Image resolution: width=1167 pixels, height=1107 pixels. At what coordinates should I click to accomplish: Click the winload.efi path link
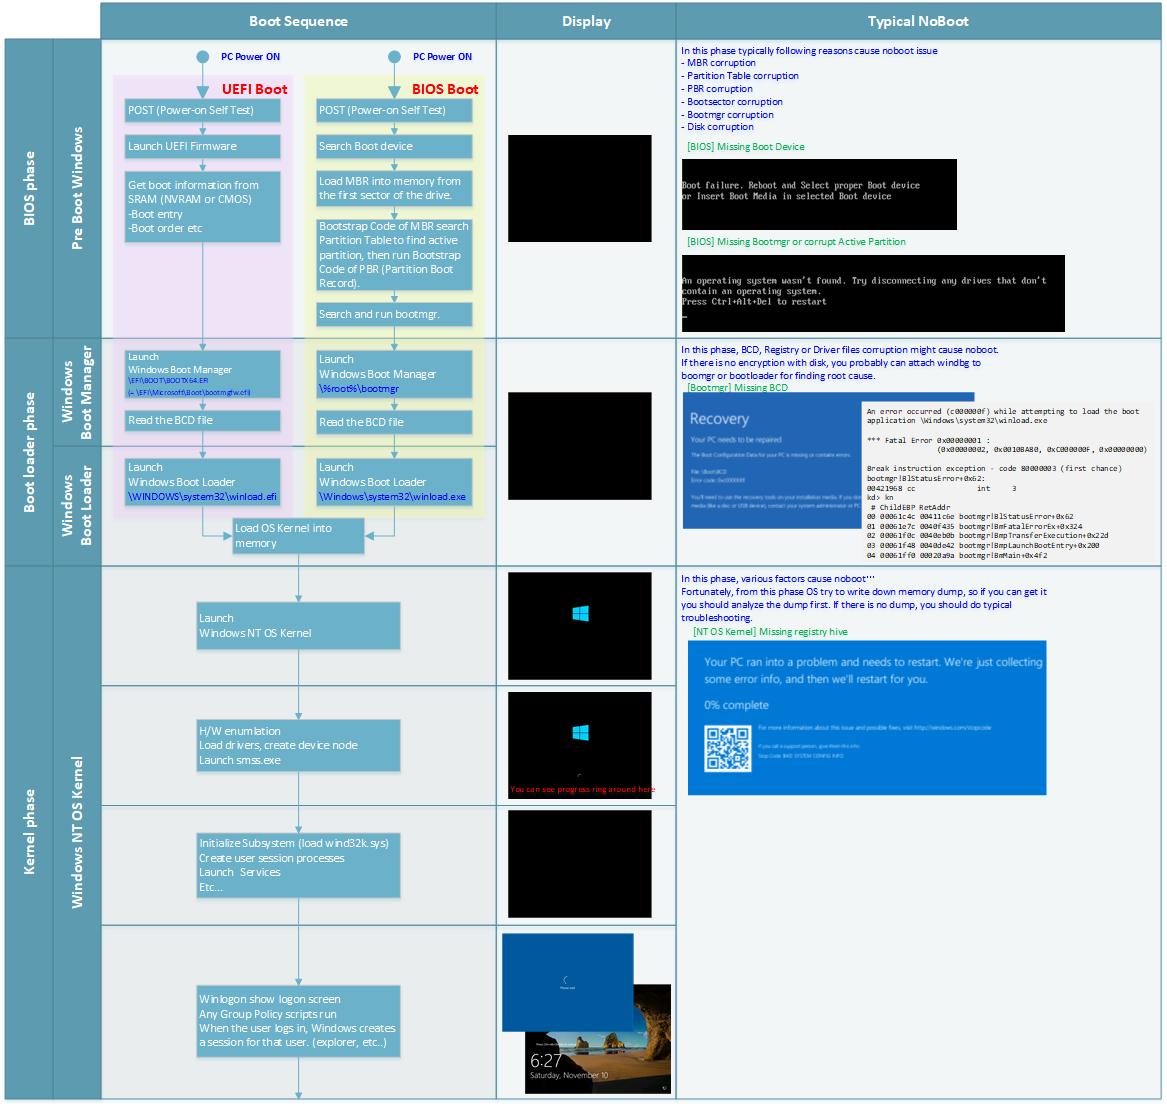click(202, 497)
